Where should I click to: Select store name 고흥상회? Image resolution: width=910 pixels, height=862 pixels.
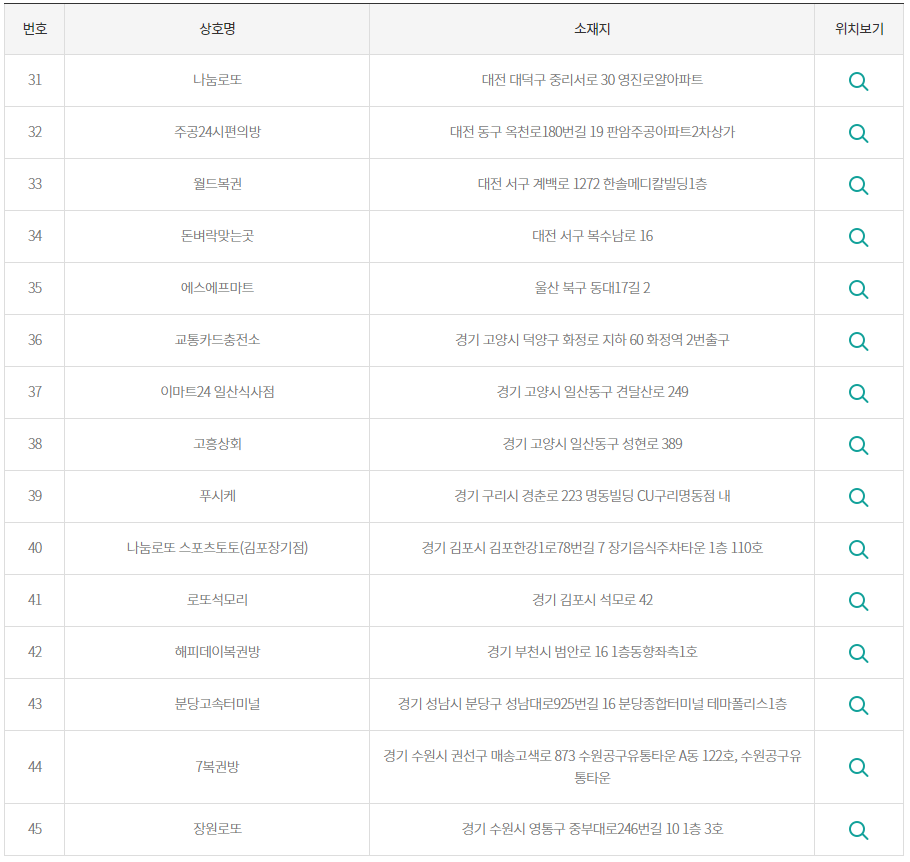point(217,444)
